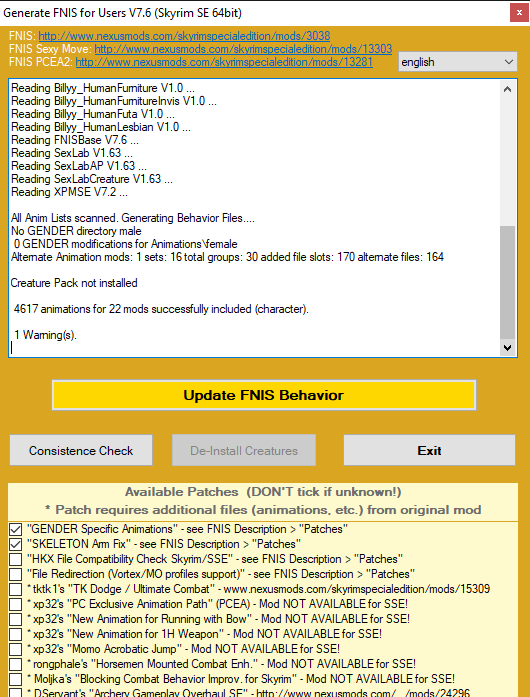Open the FNIS nexusmods link 3038
The image size is (530, 697).
(x=184, y=36)
